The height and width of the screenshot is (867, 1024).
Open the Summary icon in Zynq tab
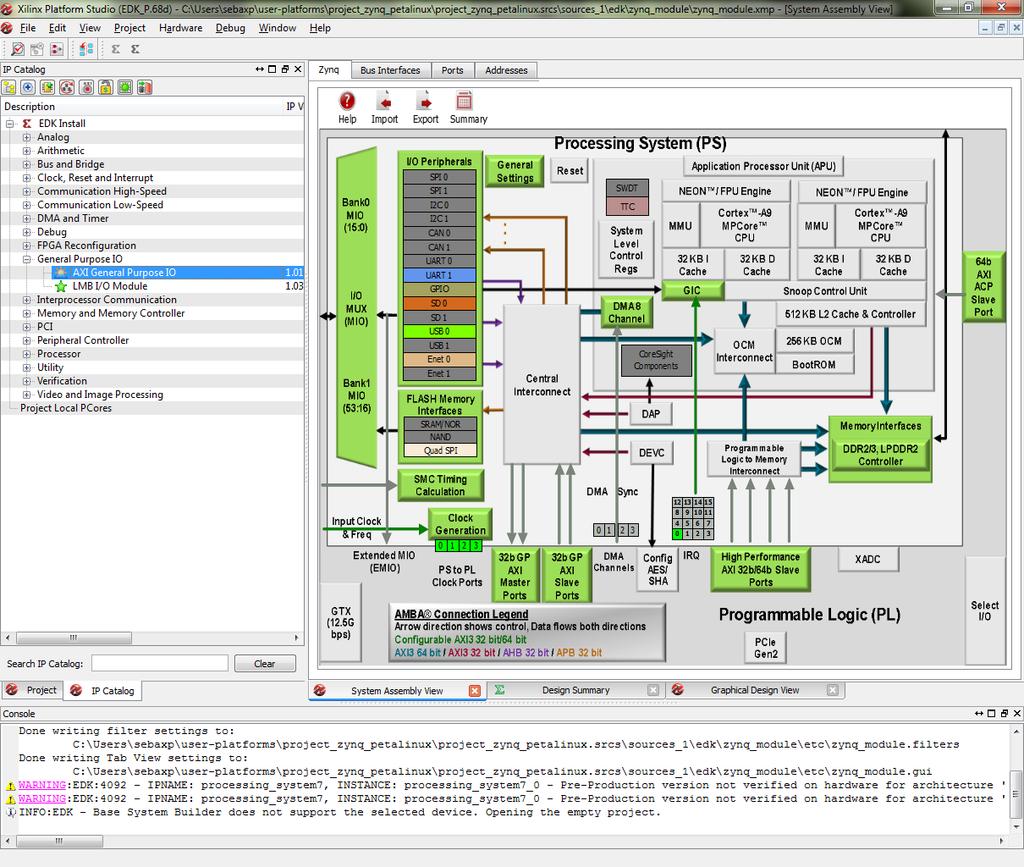click(468, 108)
